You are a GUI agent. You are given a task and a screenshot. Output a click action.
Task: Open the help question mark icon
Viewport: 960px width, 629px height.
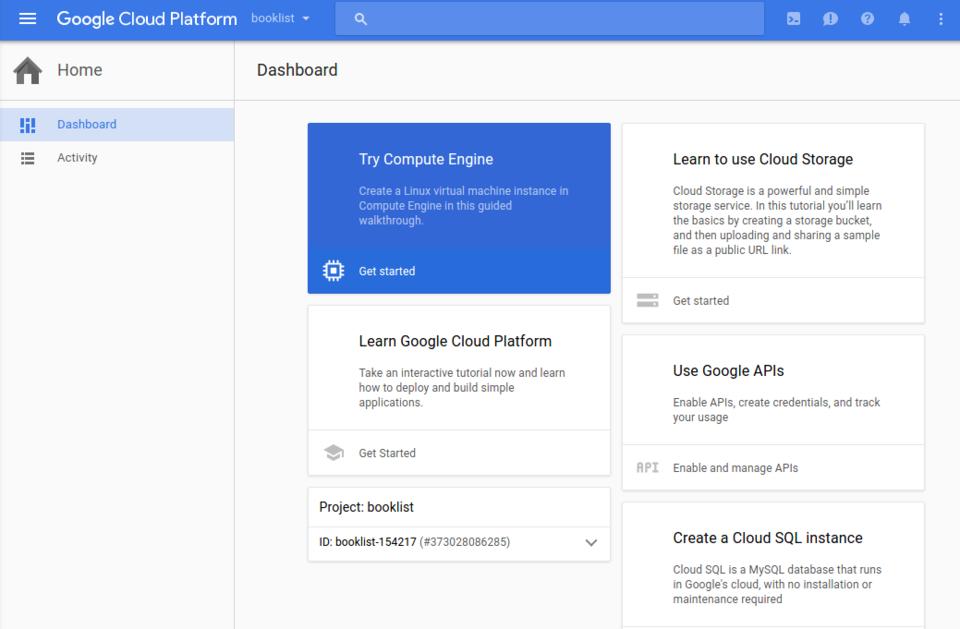click(x=867, y=19)
